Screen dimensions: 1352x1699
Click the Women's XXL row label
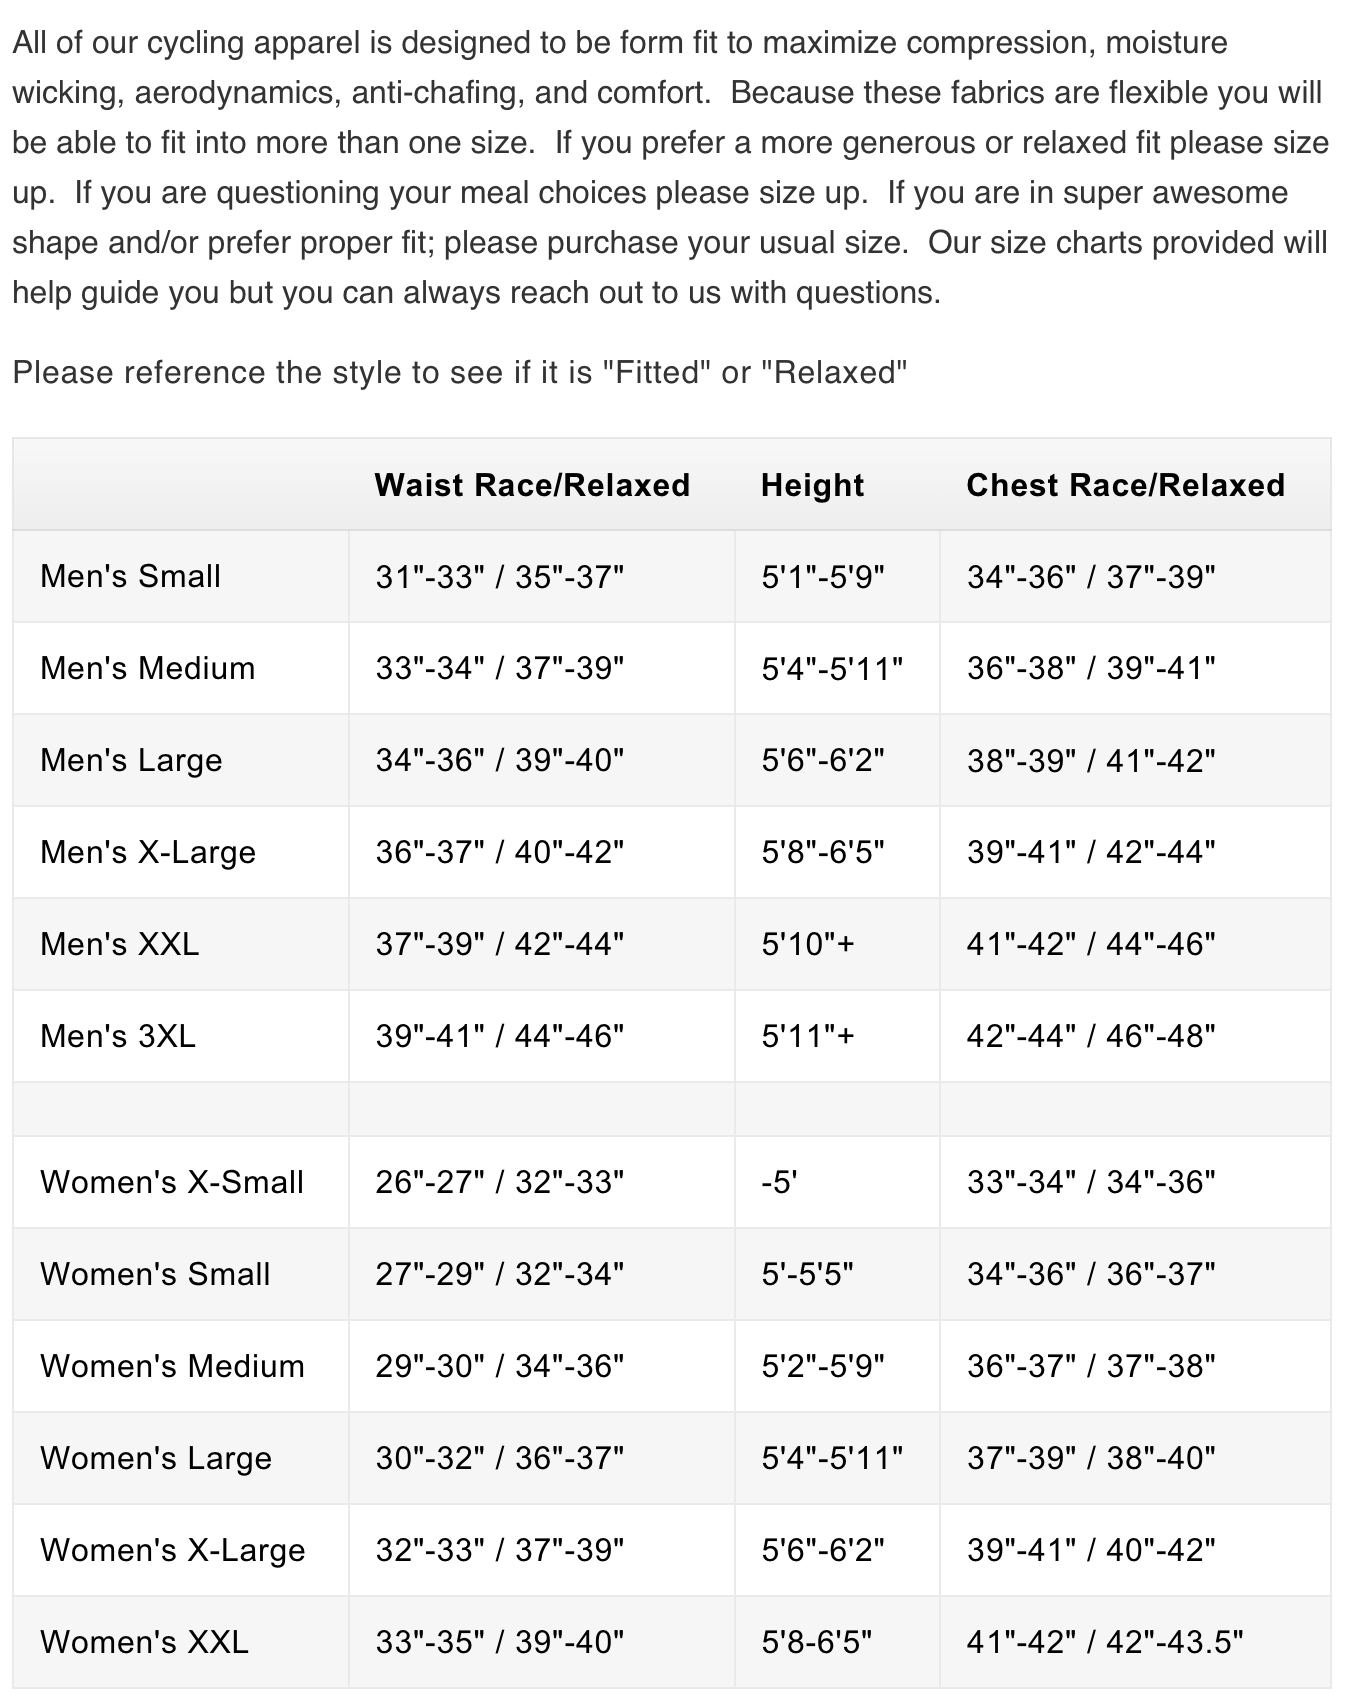click(144, 1642)
